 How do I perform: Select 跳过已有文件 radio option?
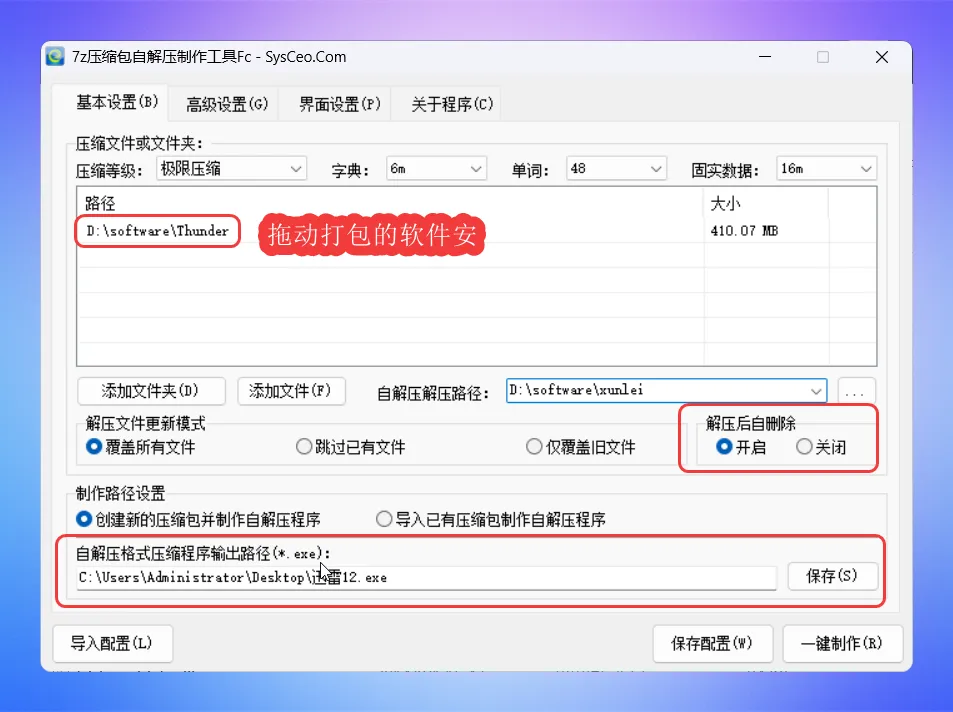point(304,447)
